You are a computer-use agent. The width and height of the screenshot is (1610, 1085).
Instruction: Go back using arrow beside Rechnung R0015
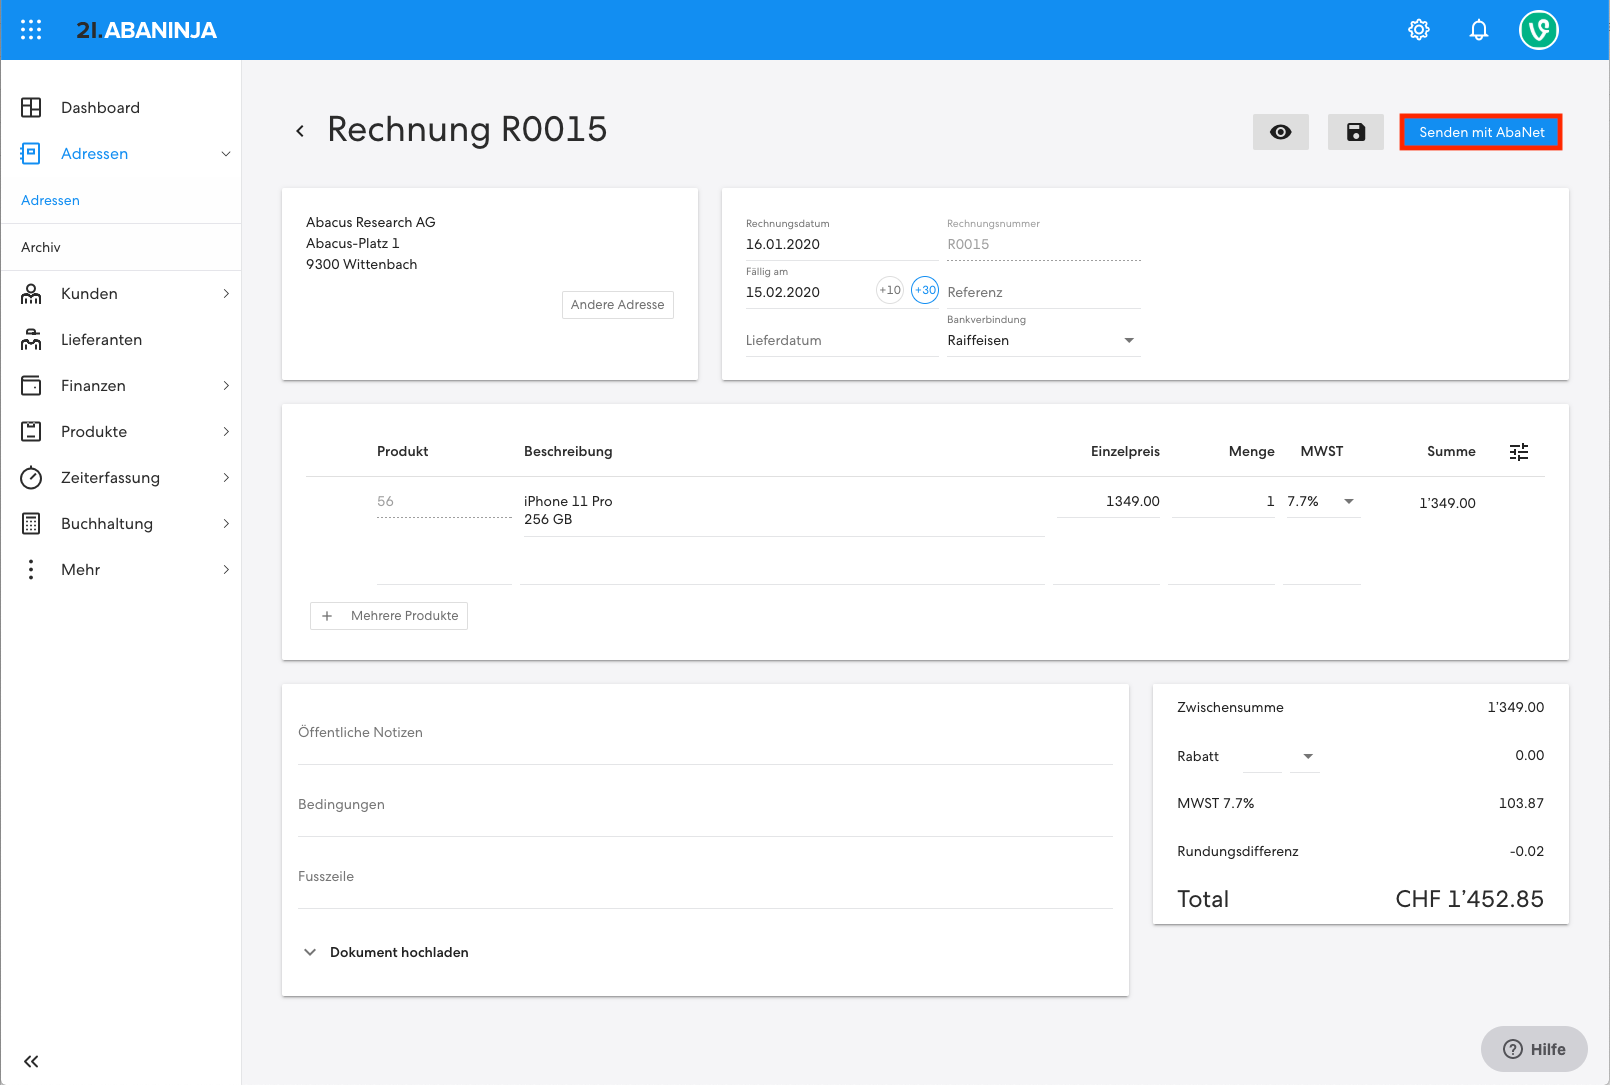[x=300, y=131]
